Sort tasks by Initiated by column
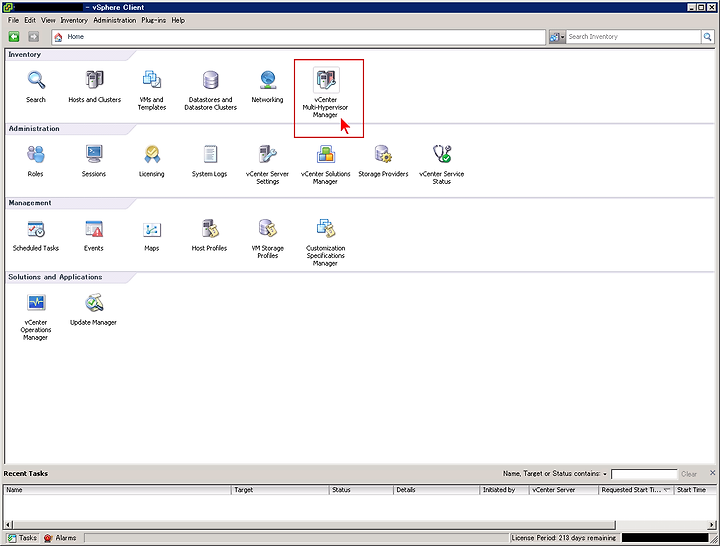The image size is (720, 546). pos(504,490)
